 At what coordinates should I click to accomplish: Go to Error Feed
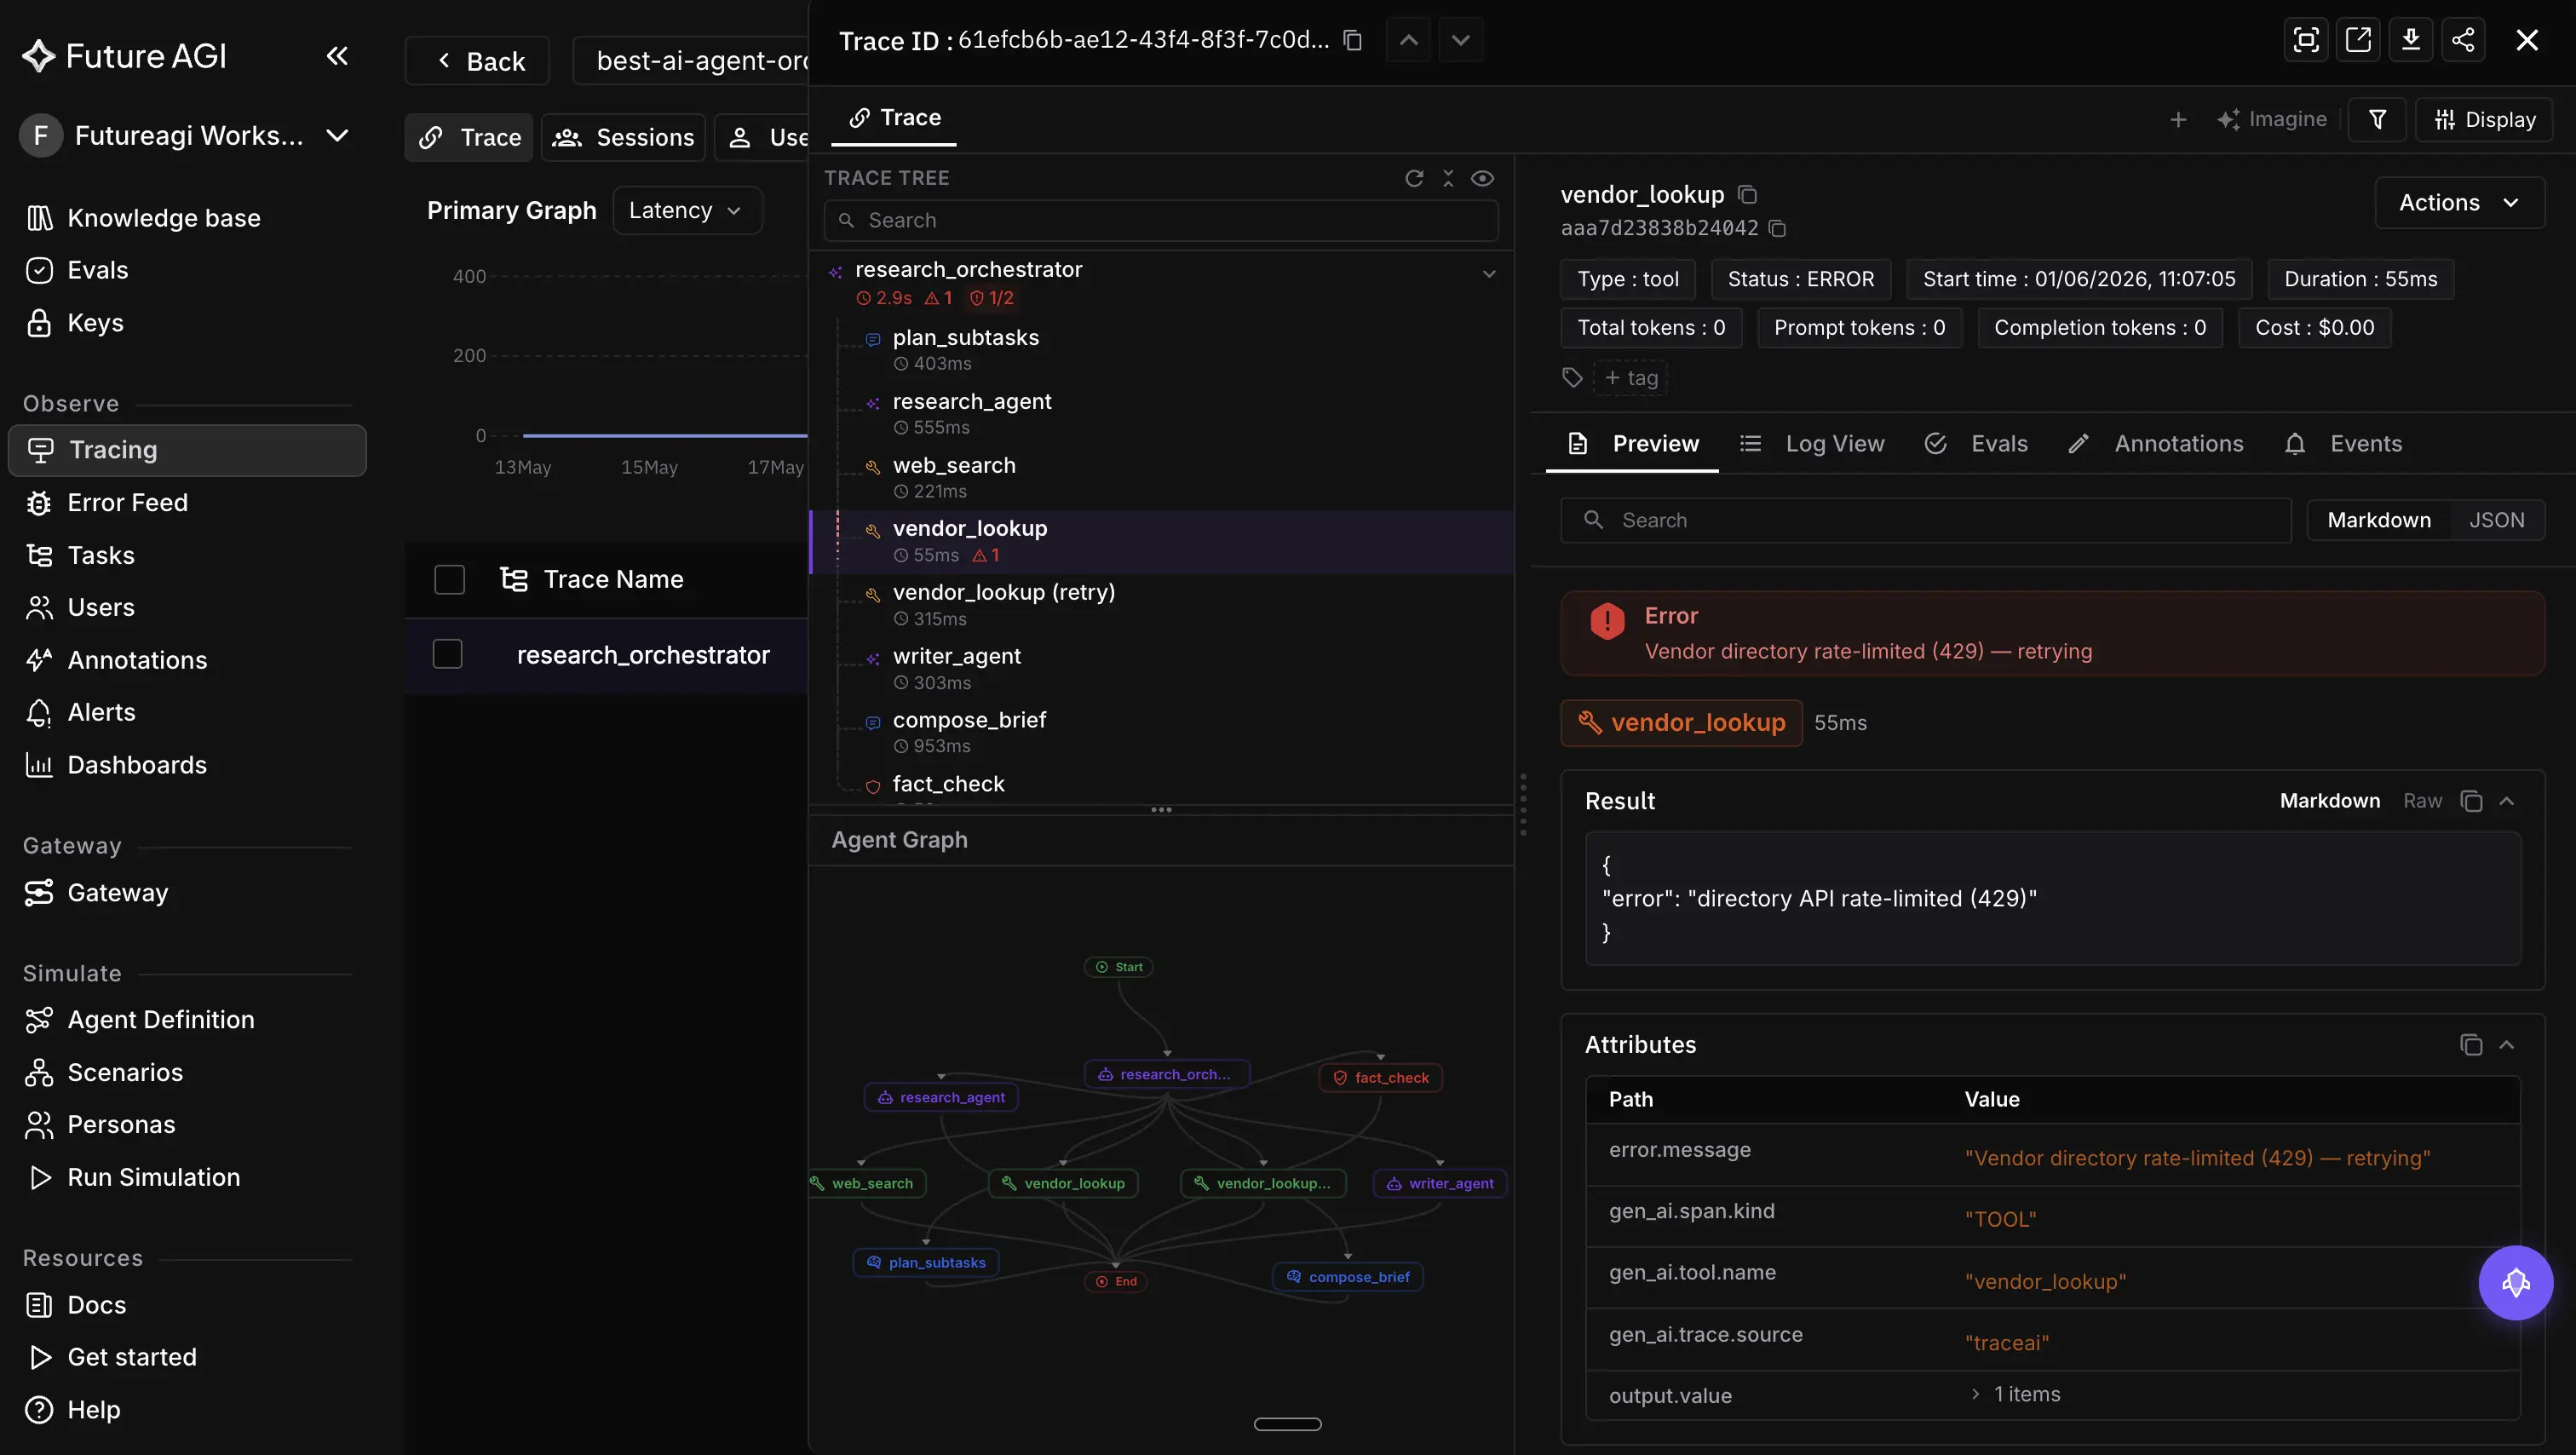point(128,503)
